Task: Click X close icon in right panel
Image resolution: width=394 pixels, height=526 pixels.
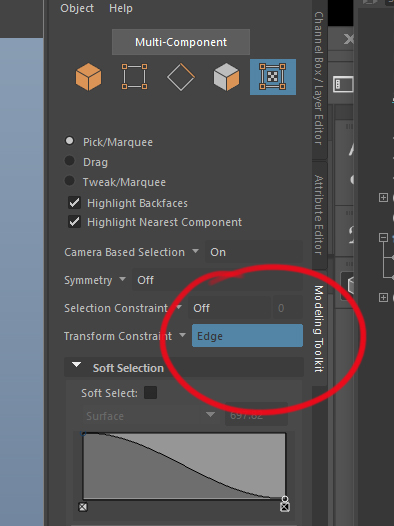Action: coord(349,39)
